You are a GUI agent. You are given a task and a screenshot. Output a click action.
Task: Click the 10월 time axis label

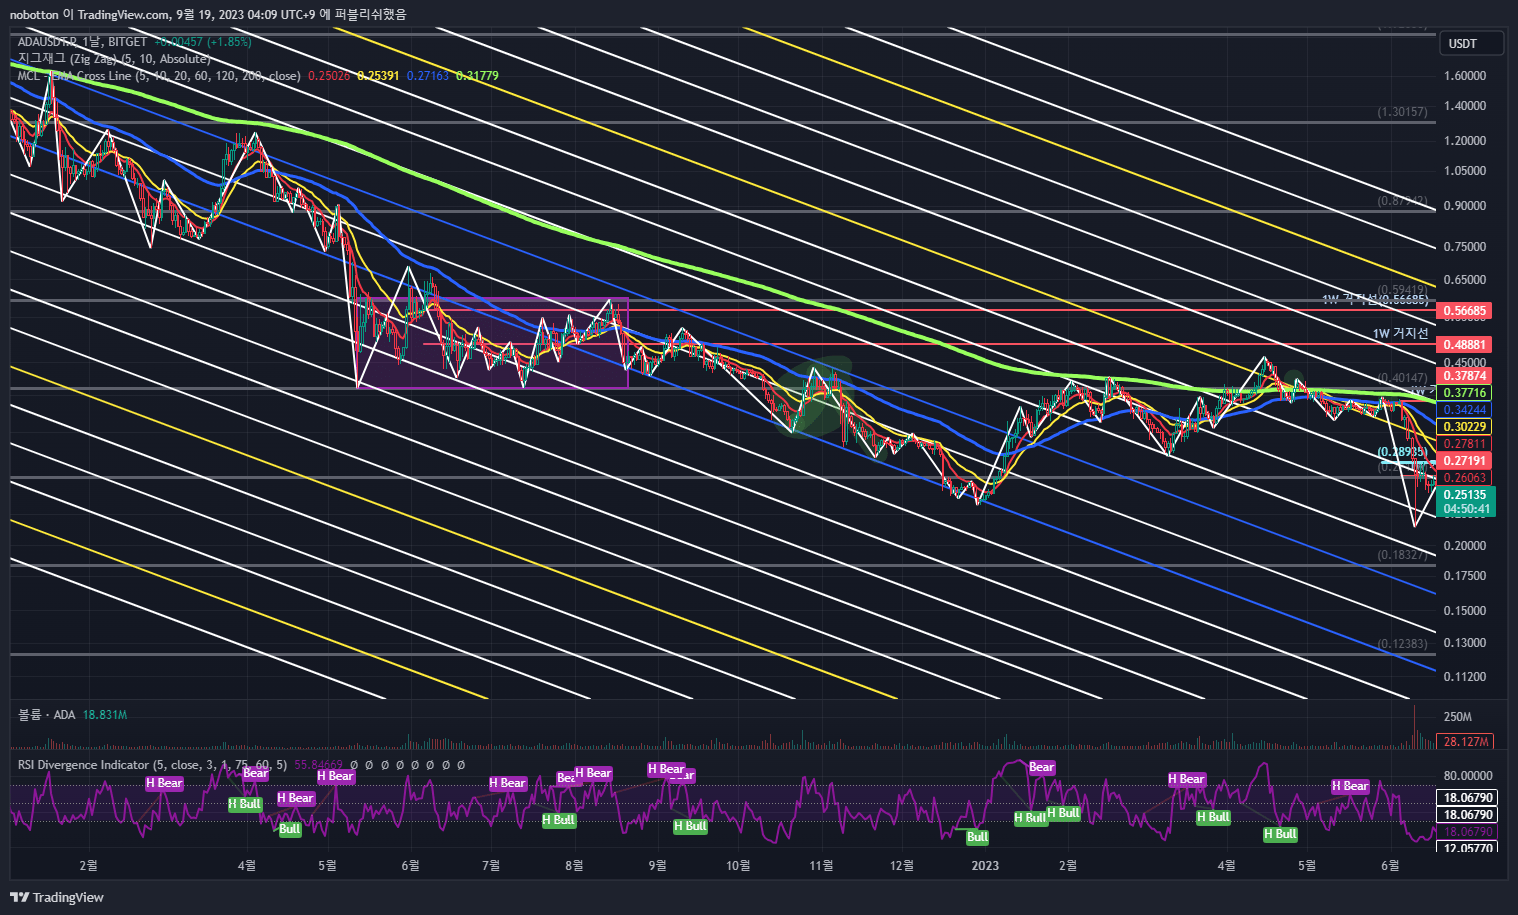click(738, 866)
